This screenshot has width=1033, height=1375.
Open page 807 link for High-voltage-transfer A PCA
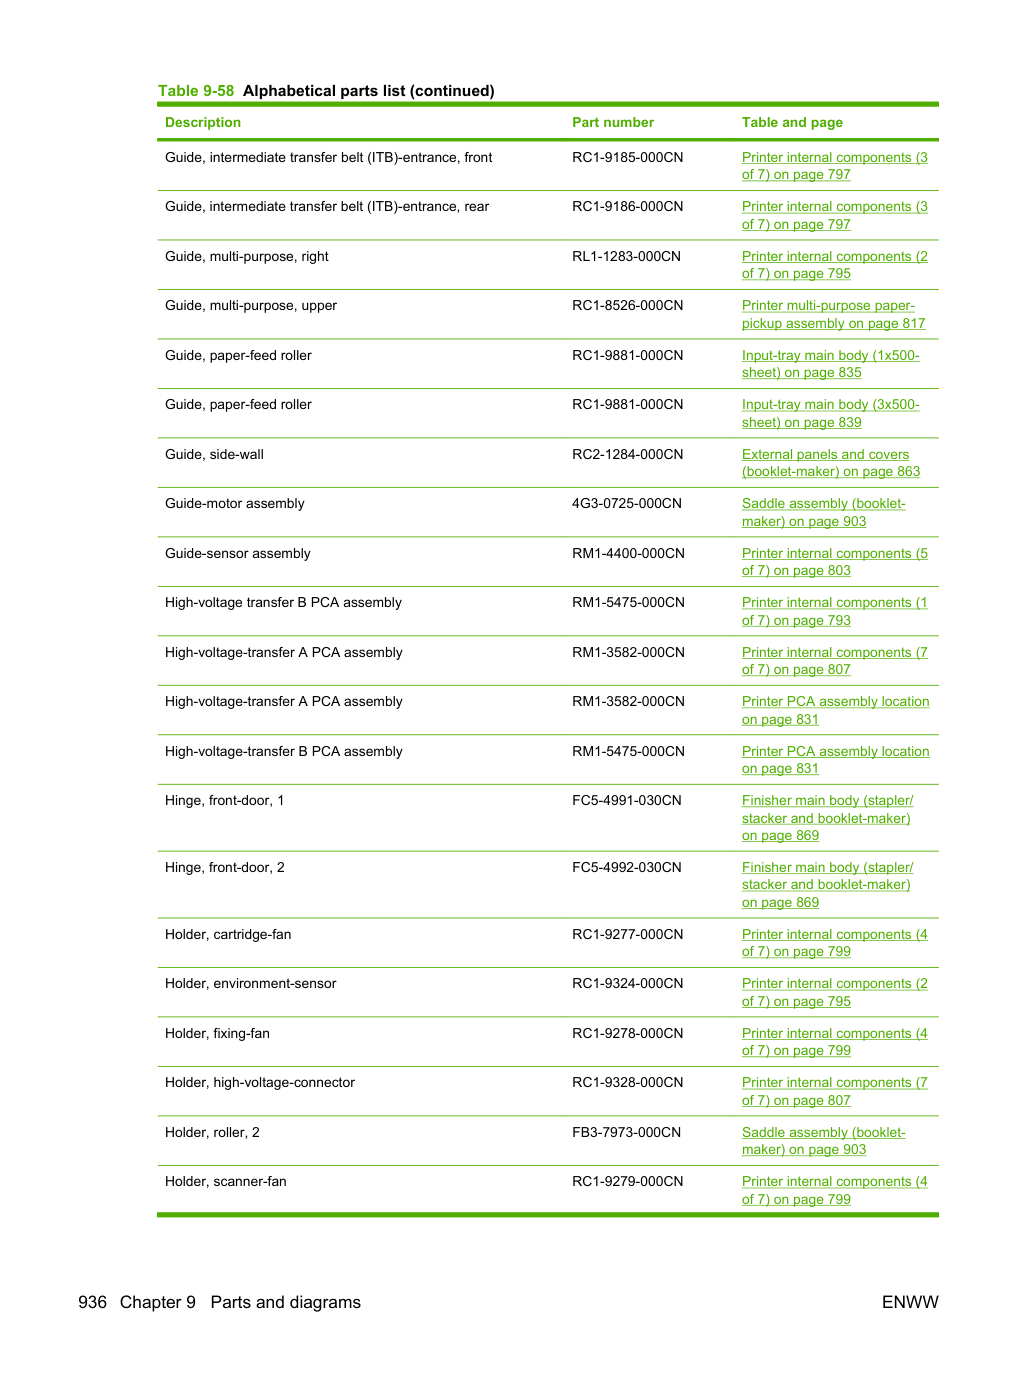point(835,661)
